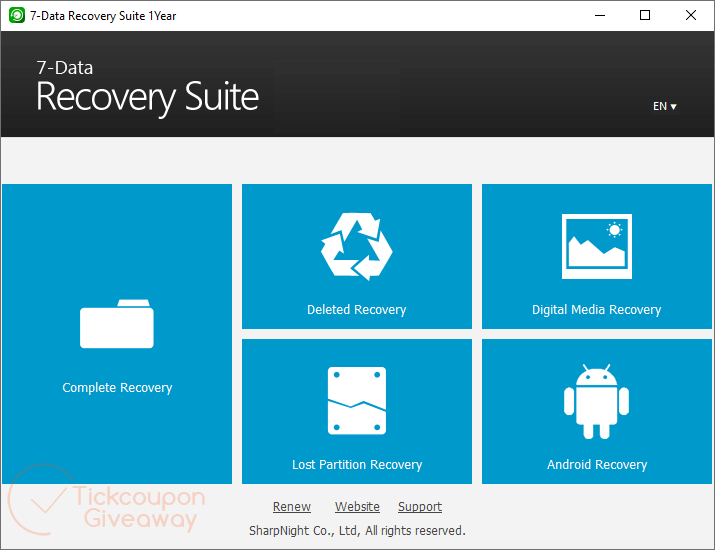Click the Complete Recovery folder icon
This screenshot has height=550, width=715.
click(117, 324)
